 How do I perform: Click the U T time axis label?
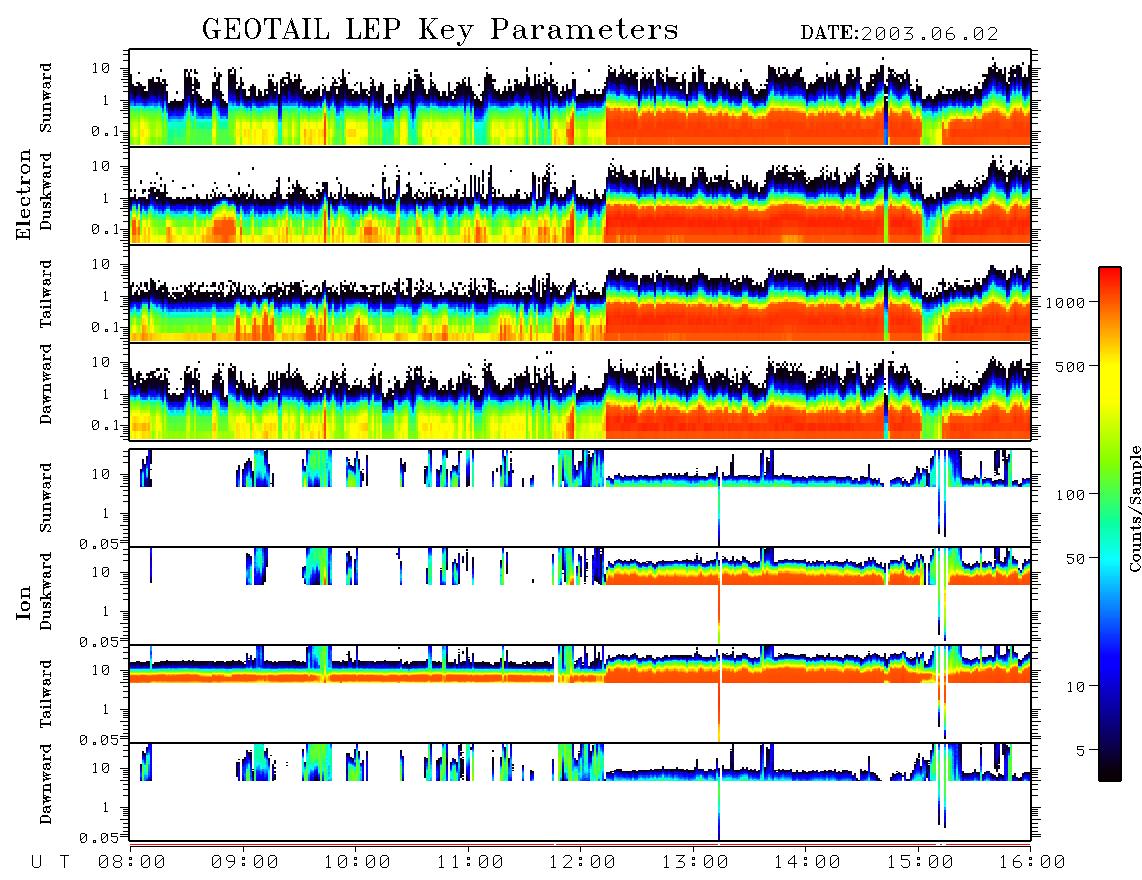51,862
